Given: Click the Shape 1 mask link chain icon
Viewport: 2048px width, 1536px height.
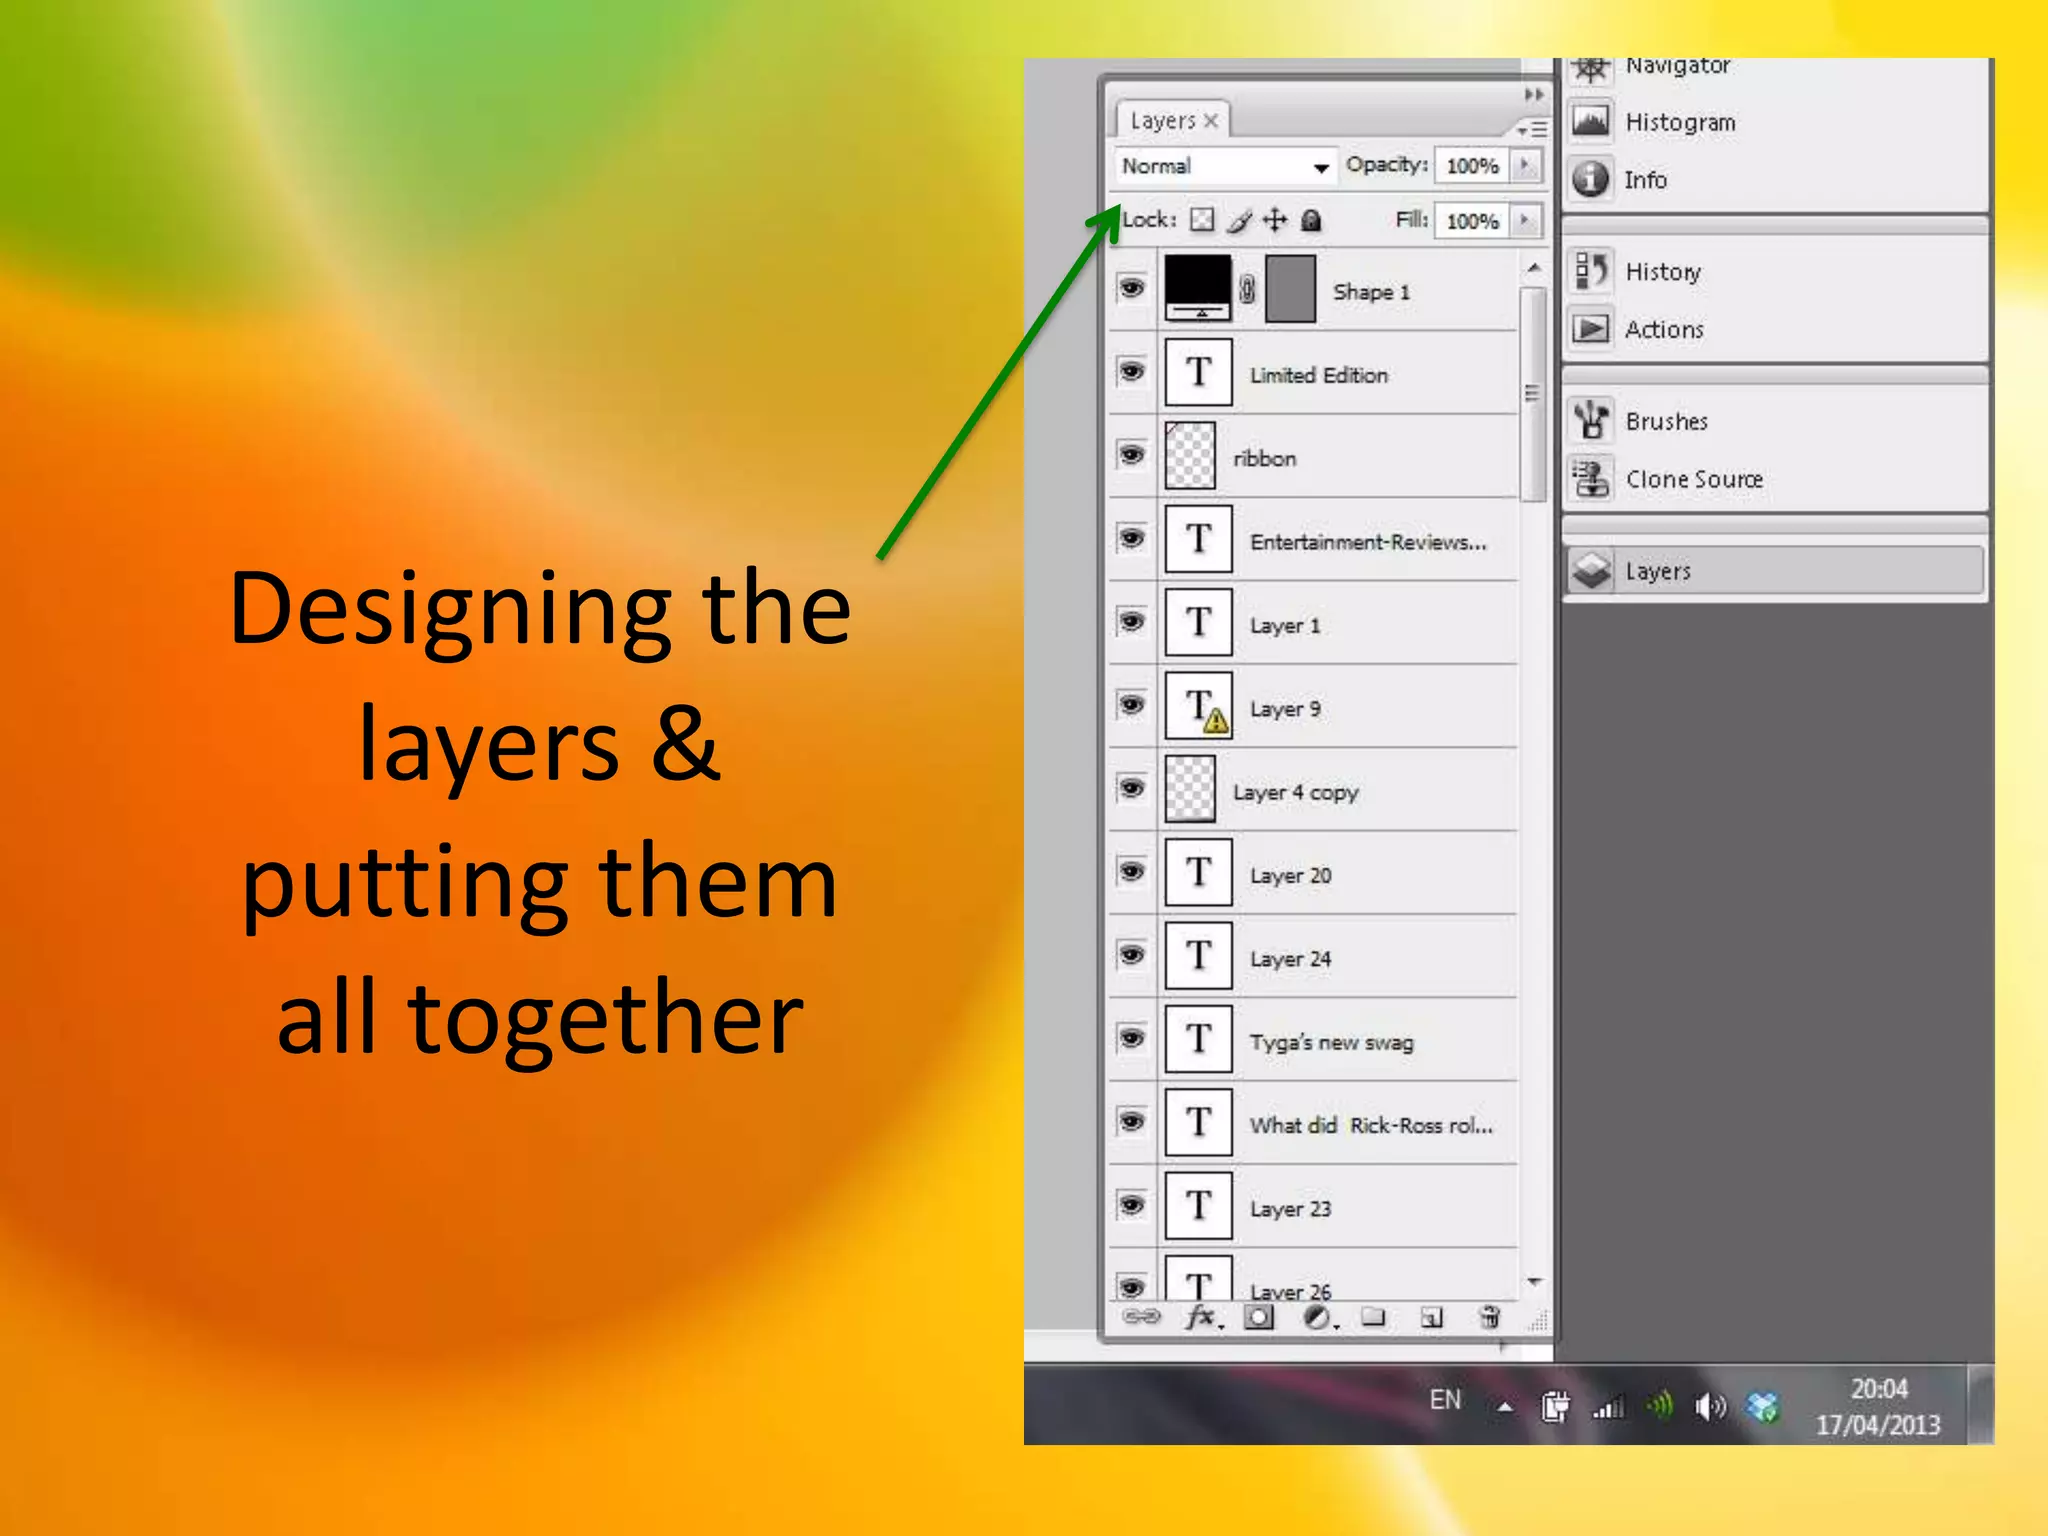Looking at the screenshot, I should [x=1247, y=290].
